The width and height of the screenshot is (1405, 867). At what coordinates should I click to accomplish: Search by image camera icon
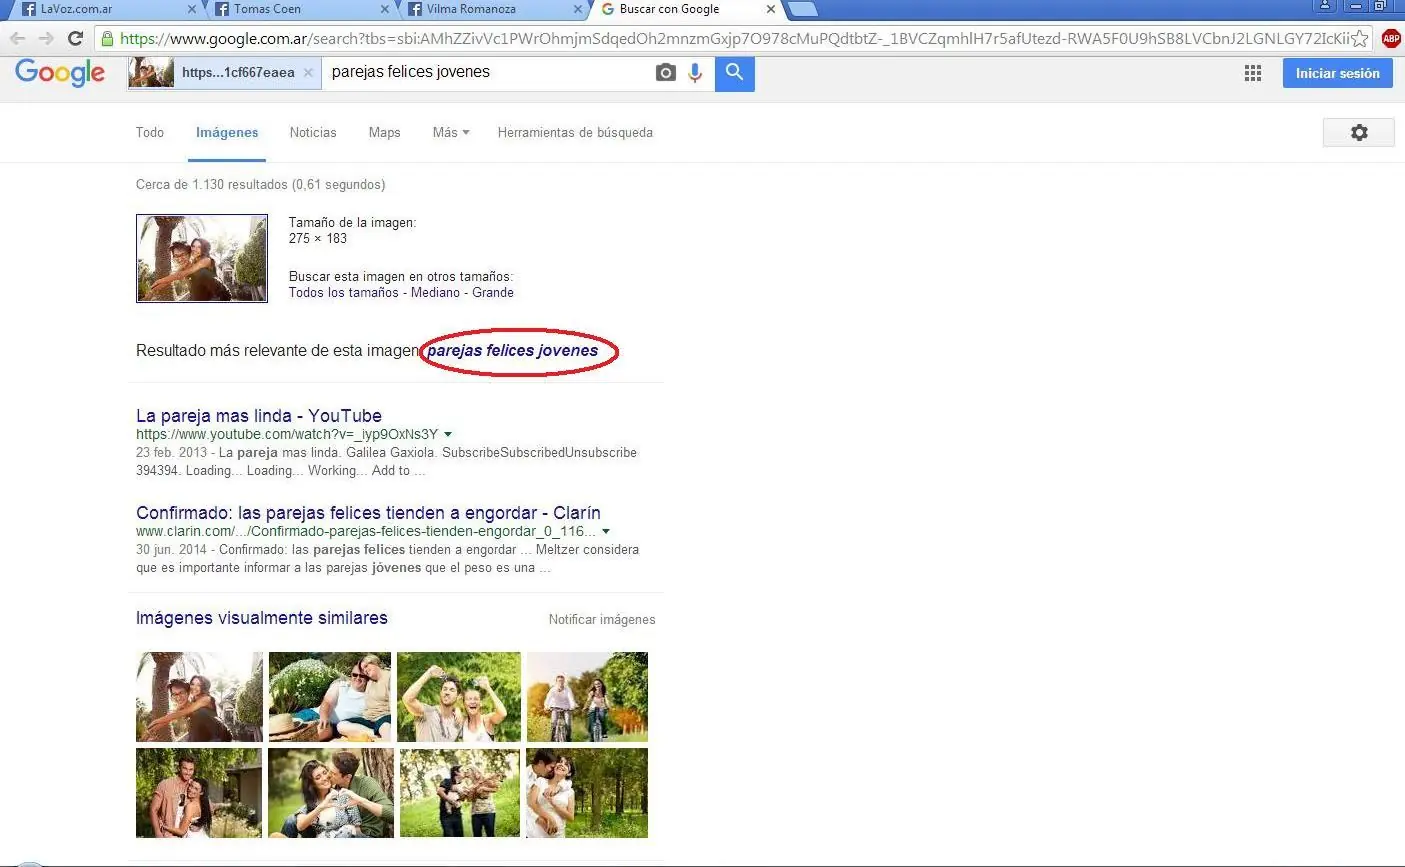click(666, 73)
